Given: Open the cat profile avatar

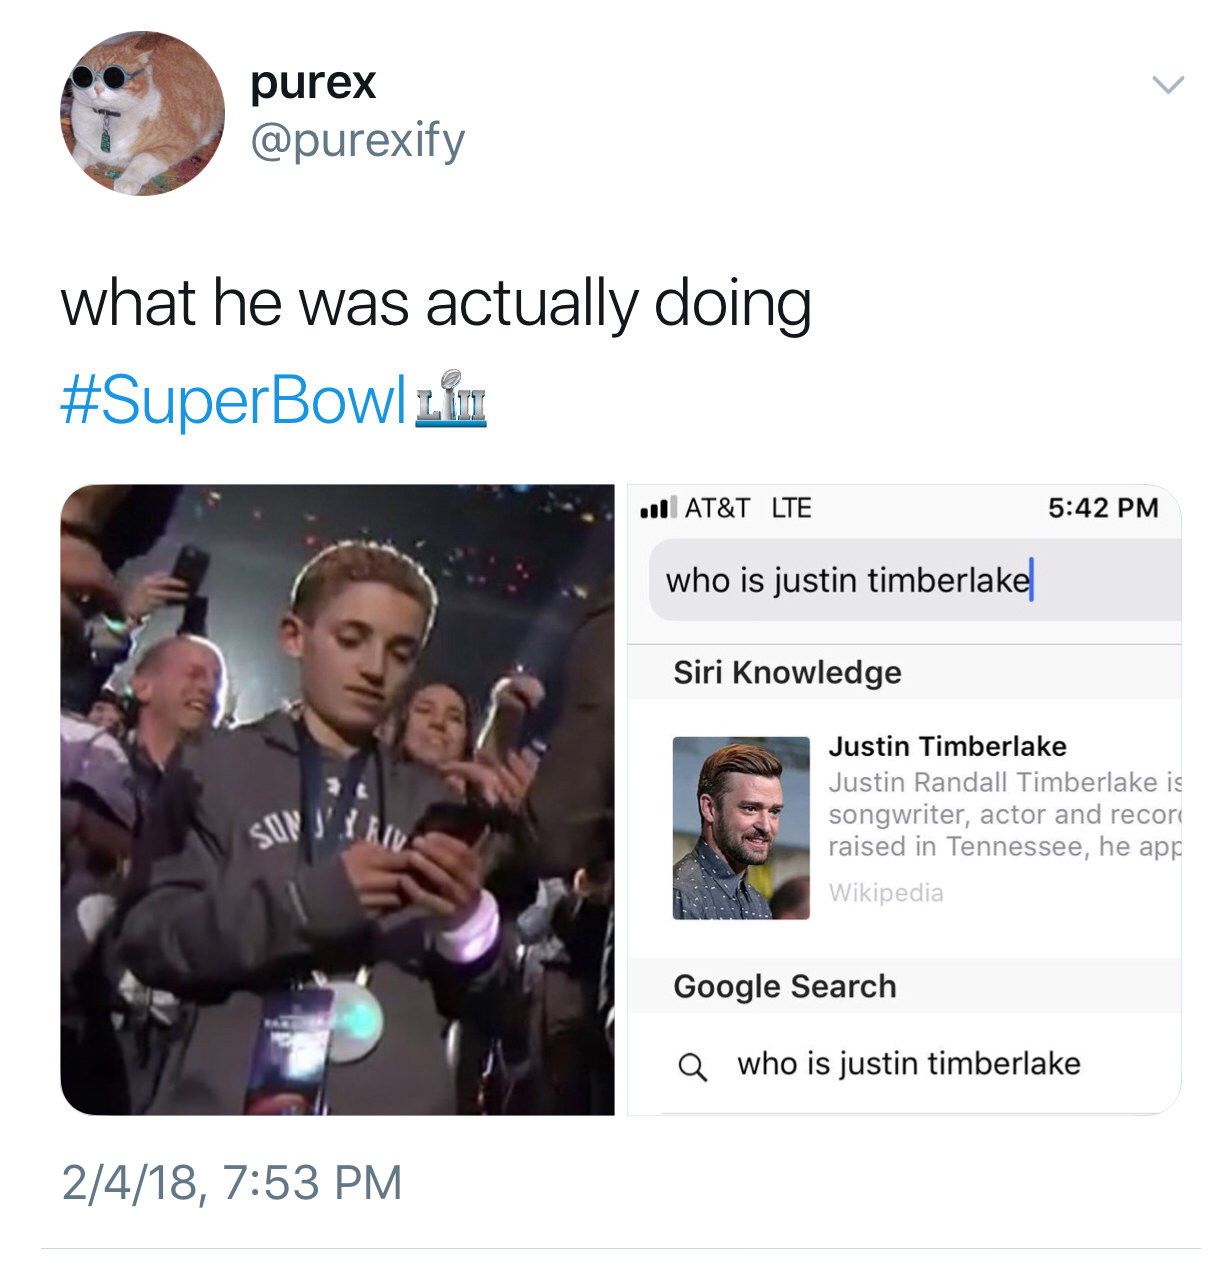Looking at the screenshot, I should [142, 113].
